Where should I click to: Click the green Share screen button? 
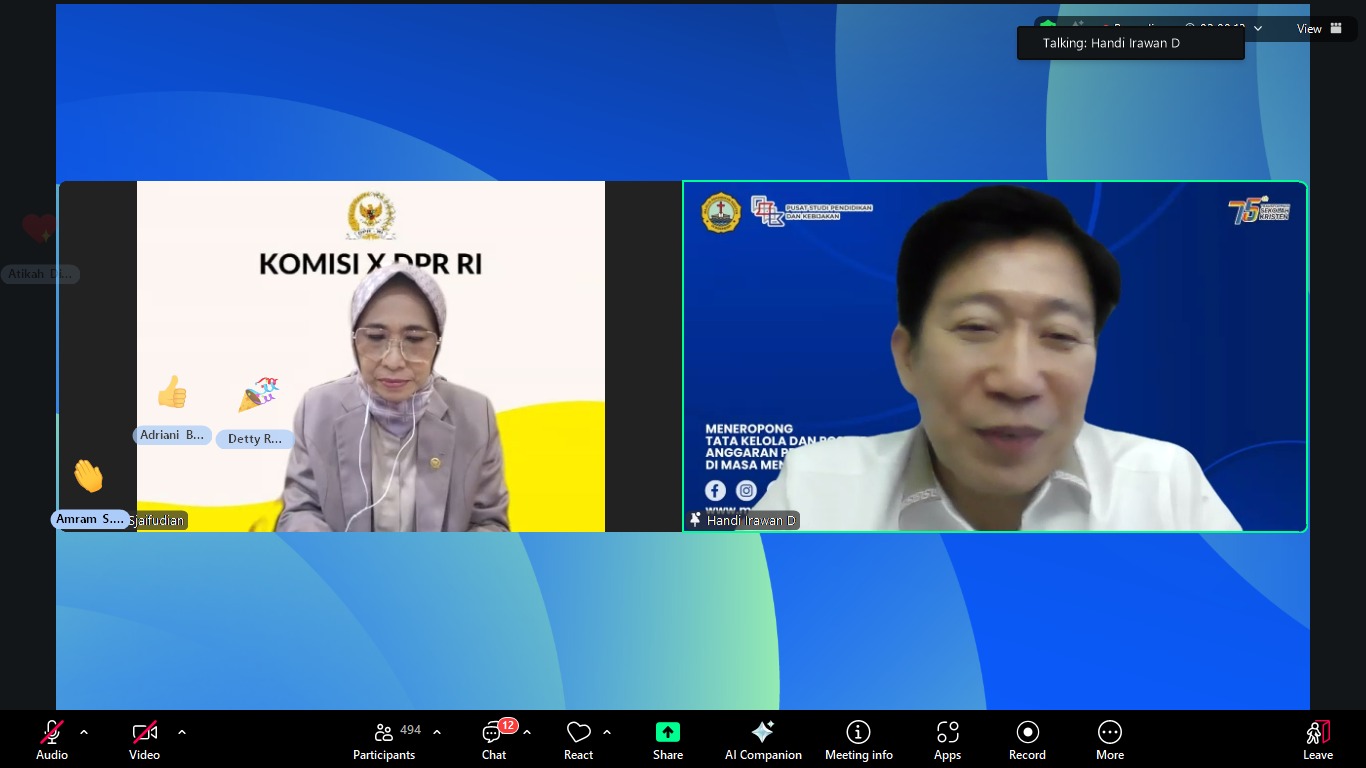[668, 740]
